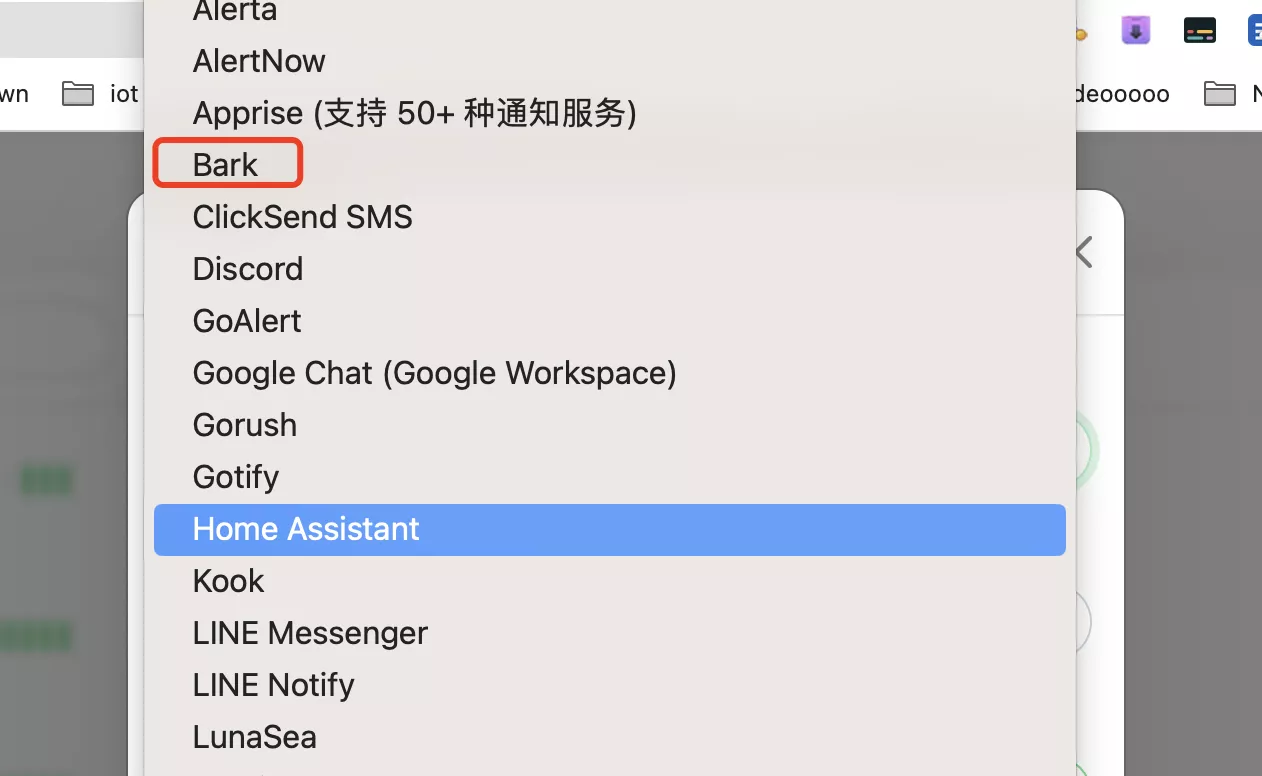The width and height of the screenshot is (1262, 776).
Task: Select LunaSea from the list
Action: (x=254, y=737)
